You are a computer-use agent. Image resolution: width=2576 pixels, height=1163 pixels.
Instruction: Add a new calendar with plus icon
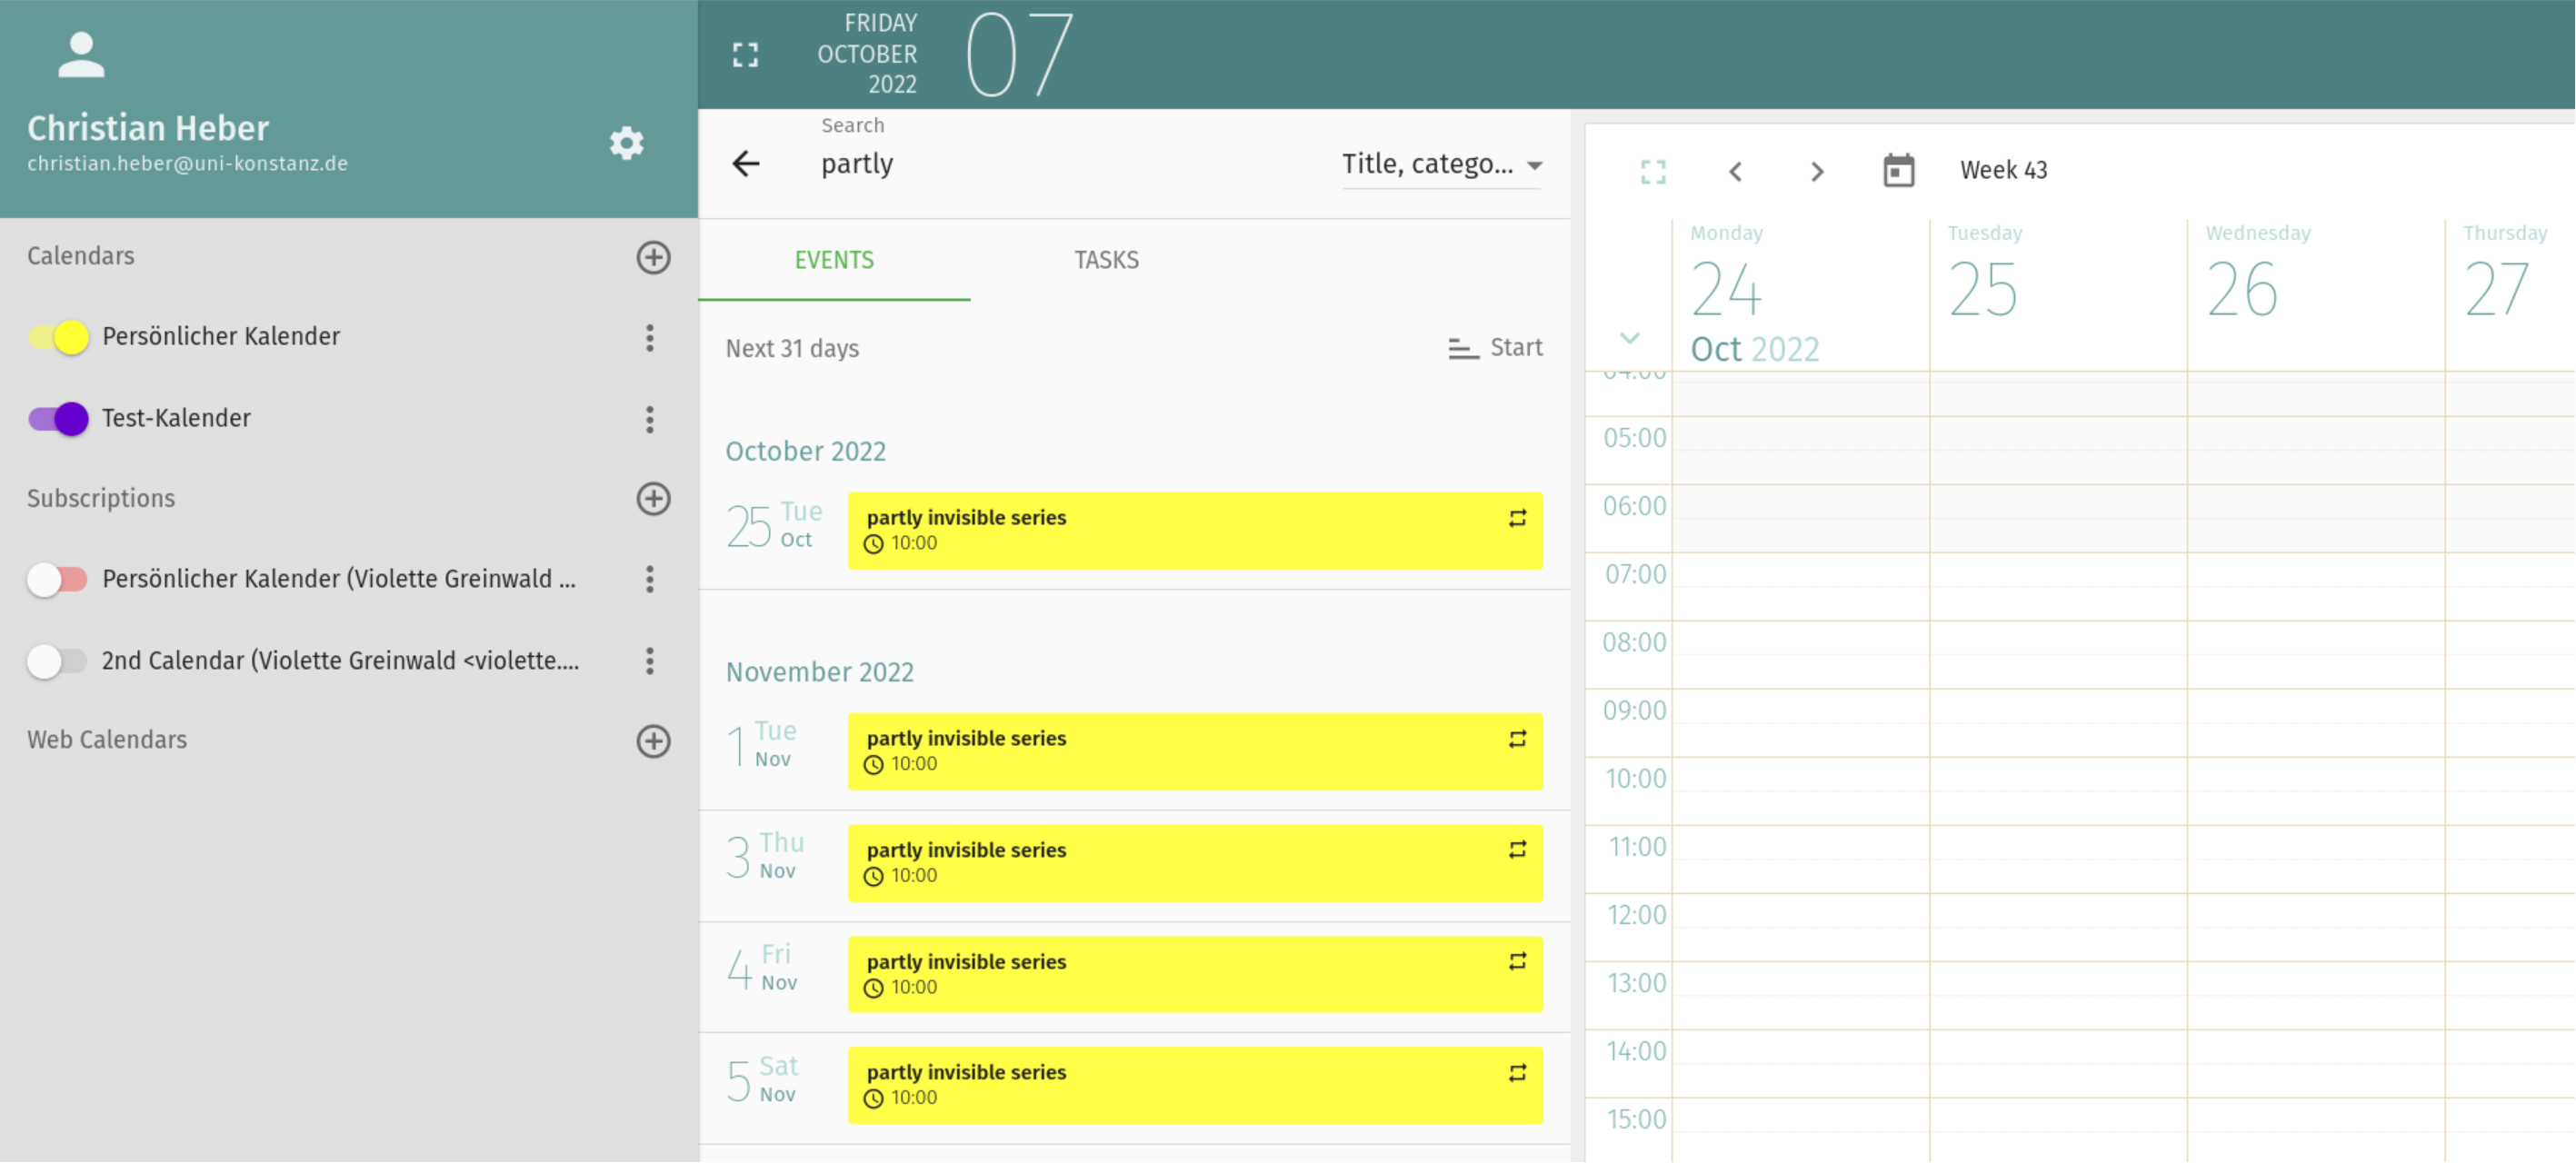(653, 257)
